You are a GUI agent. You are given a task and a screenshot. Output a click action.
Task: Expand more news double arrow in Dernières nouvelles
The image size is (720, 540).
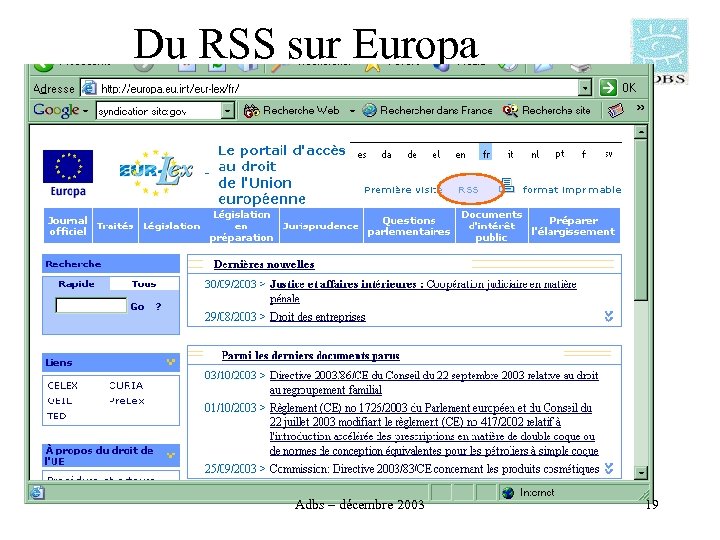pyautogui.click(x=609, y=316)
